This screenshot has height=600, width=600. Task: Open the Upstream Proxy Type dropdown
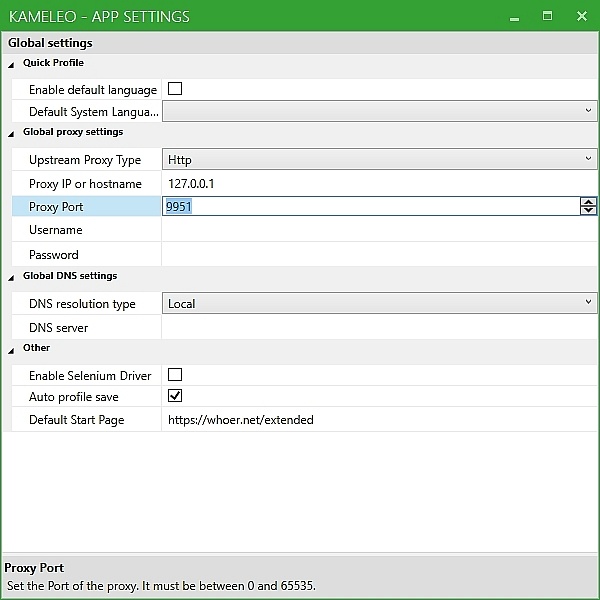(x=380, y=159)
